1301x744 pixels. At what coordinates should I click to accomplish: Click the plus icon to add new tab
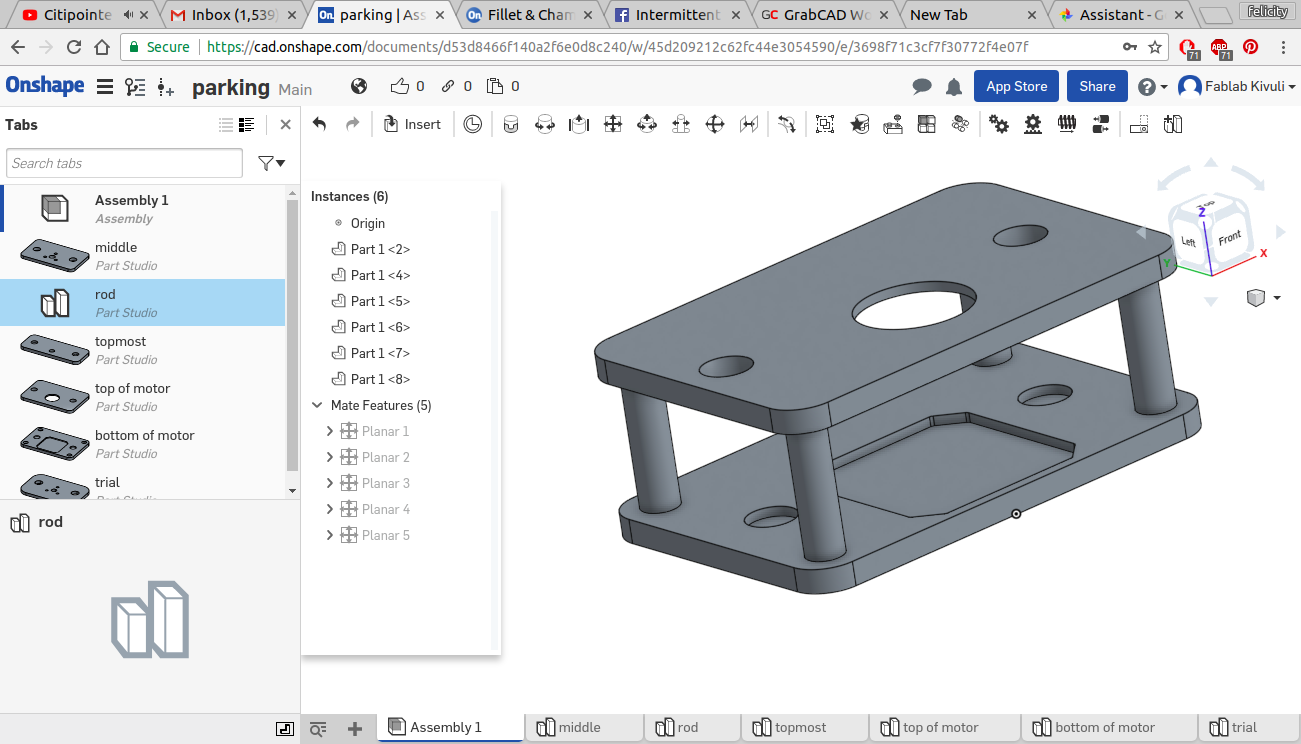click(x=354, y=729)
